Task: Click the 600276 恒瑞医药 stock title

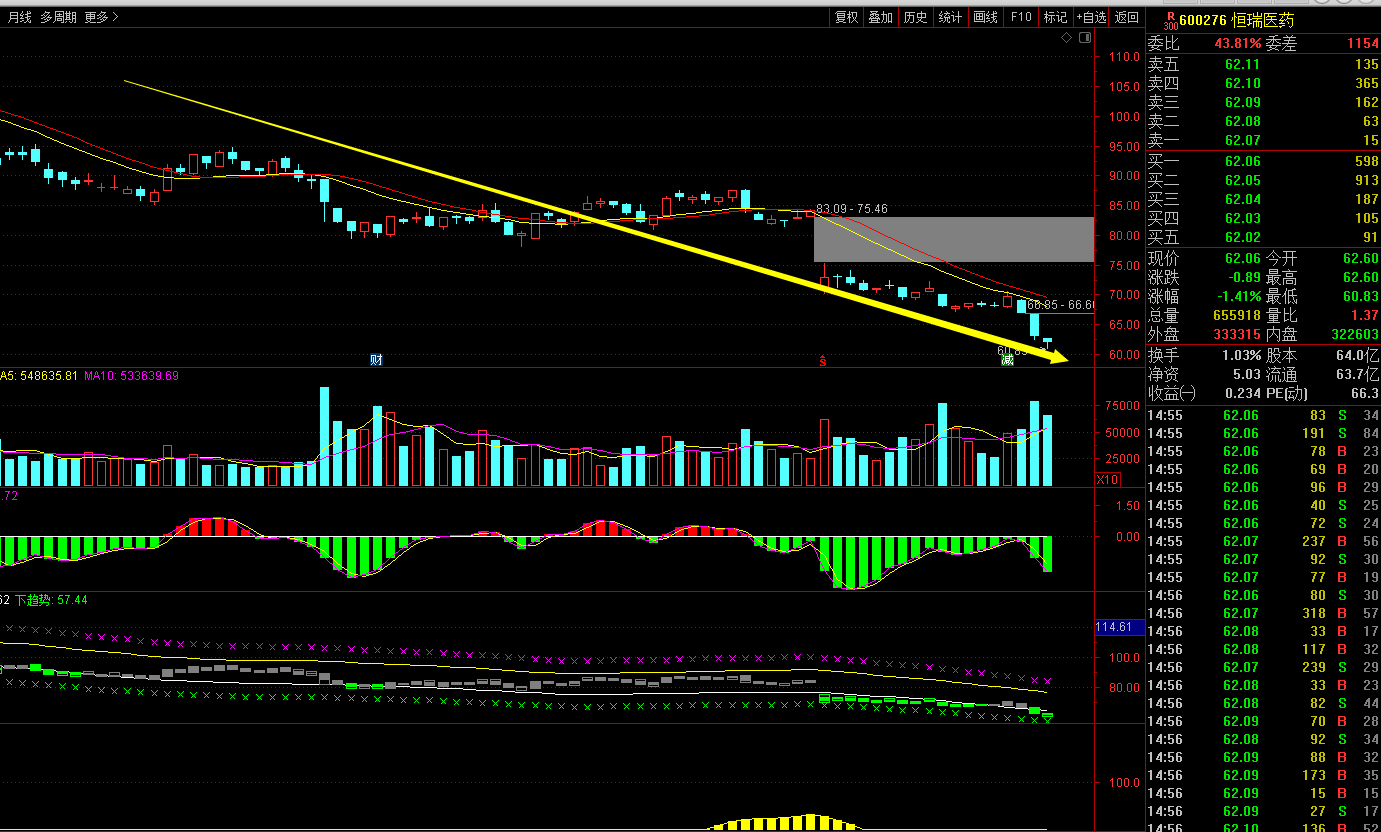Action: tap(1236, 20)
